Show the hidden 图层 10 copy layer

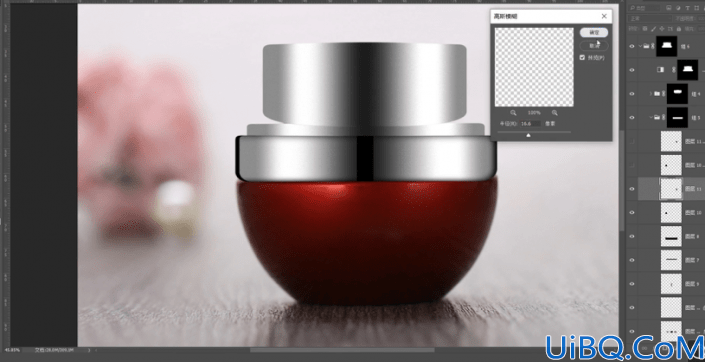click(632, 165)
